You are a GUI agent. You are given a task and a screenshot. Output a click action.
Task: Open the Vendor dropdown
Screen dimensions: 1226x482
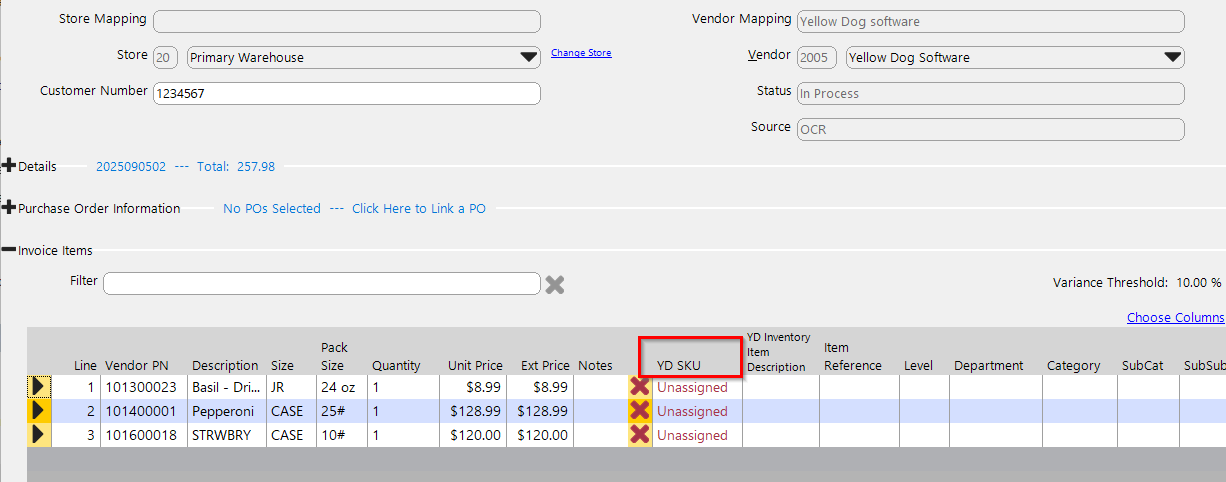(1173, 58)
